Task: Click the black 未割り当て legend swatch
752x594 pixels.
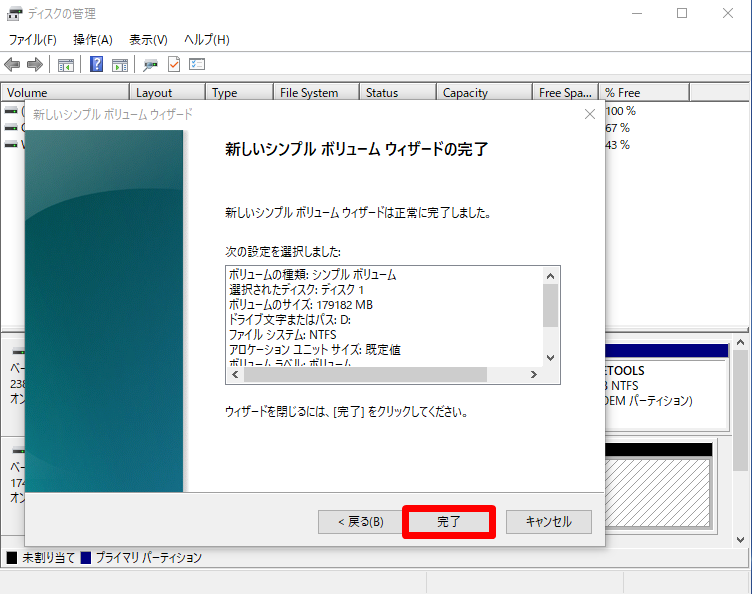Action: (x=12, y=558)
